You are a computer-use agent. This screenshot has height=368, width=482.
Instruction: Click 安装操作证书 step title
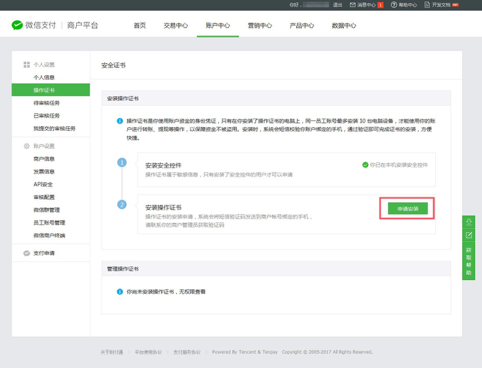(x=163, y=207)
